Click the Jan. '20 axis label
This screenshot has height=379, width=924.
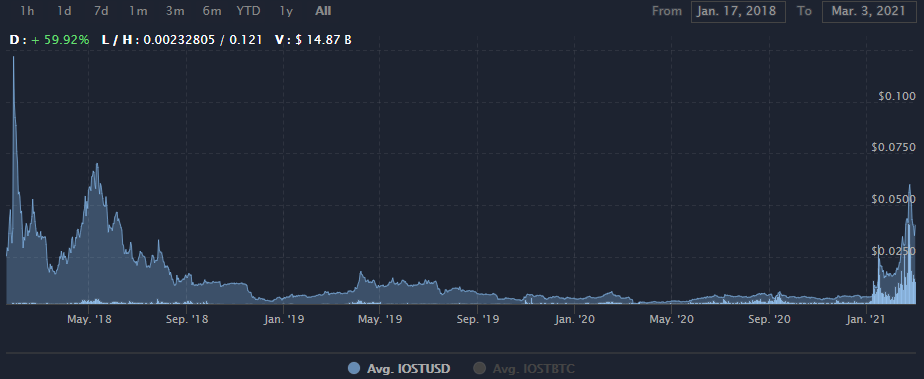point(575,319)
